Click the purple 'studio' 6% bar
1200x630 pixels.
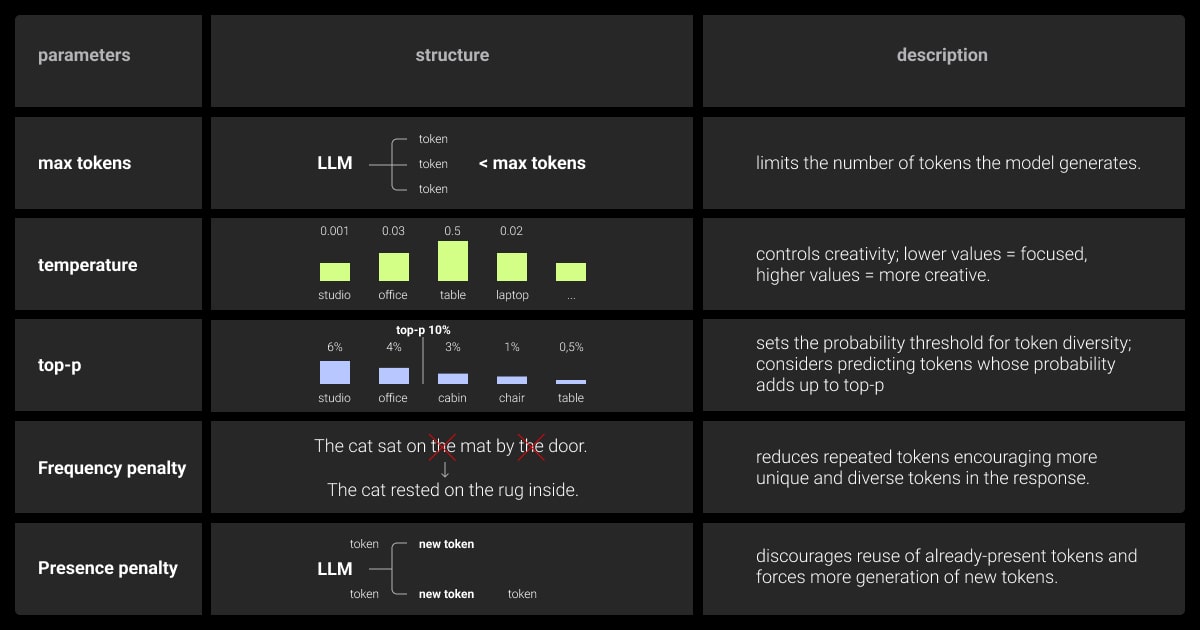coord(335,373)
